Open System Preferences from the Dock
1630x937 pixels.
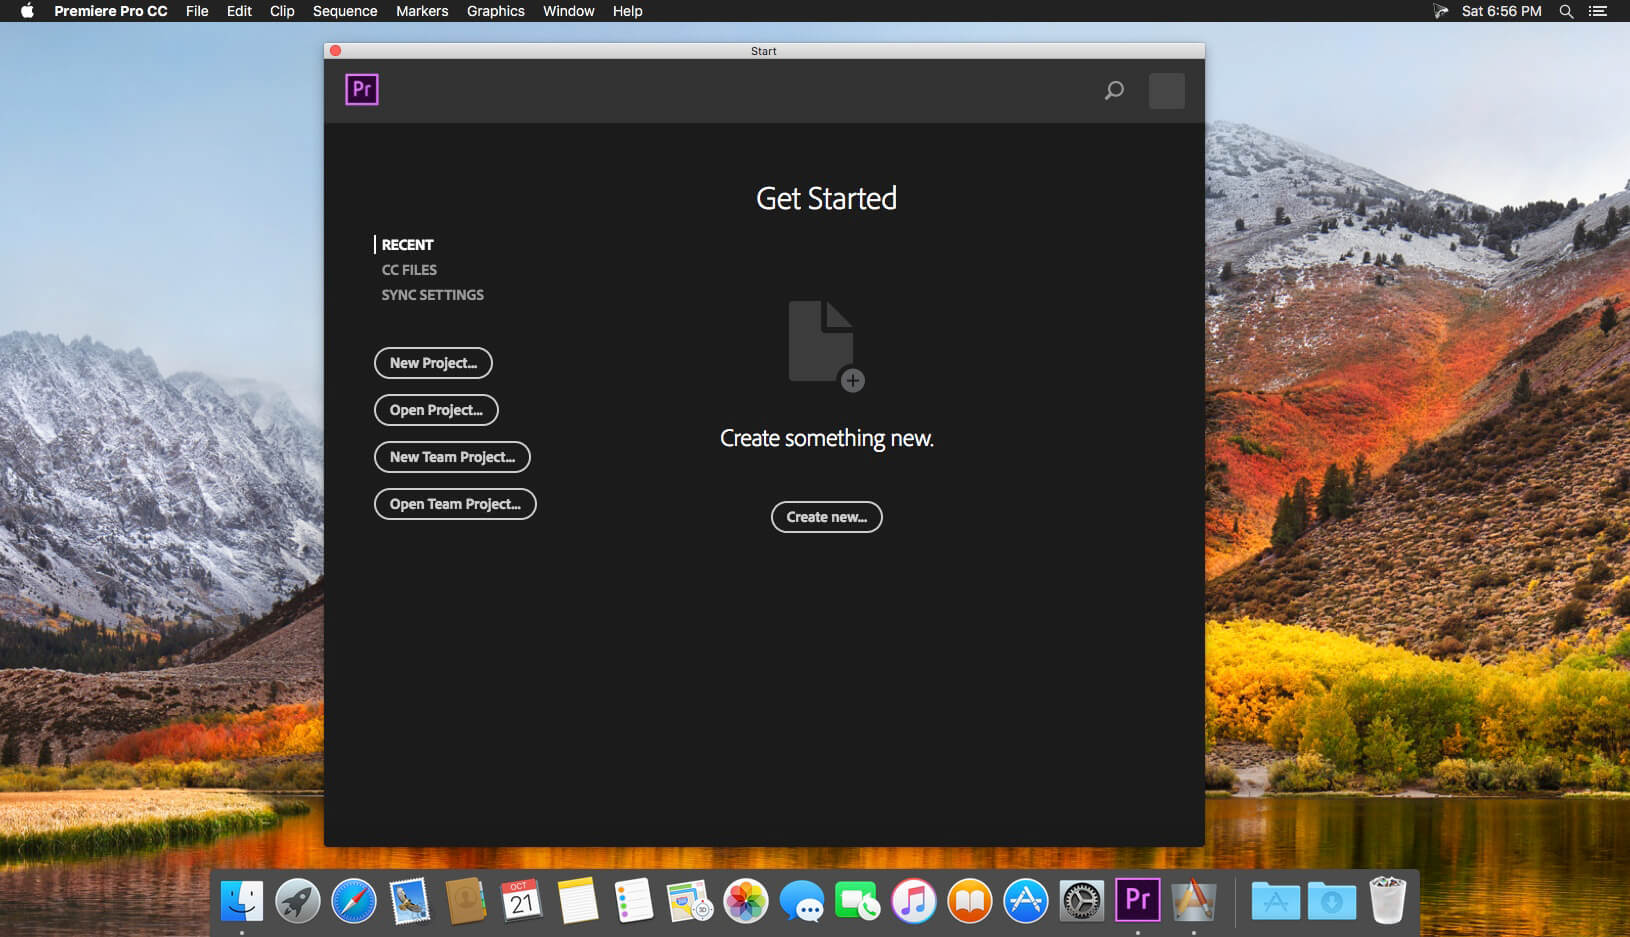tap(1082, 901)
